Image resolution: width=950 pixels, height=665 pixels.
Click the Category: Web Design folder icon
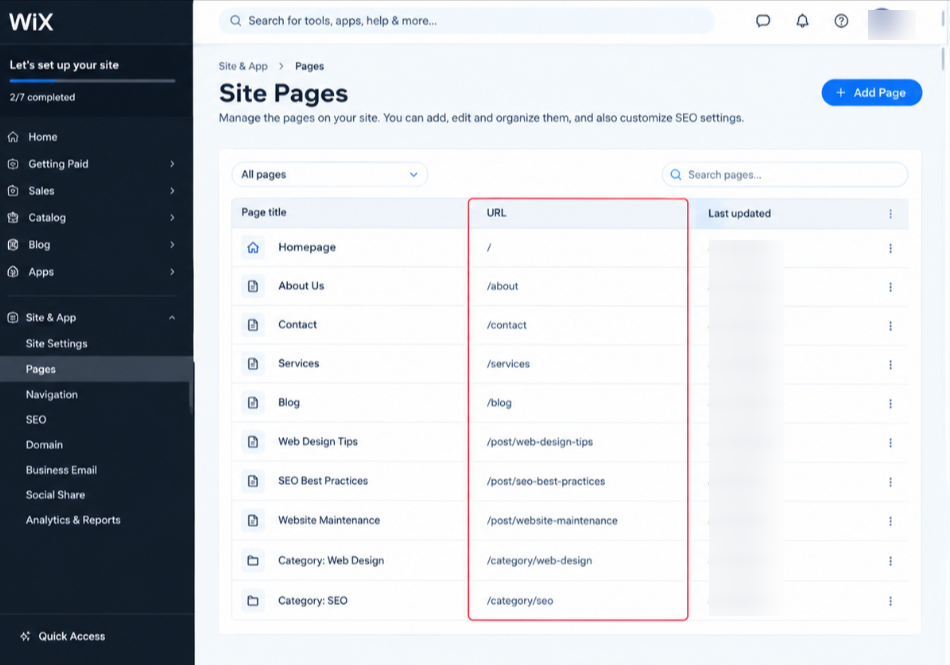[253, 560]
